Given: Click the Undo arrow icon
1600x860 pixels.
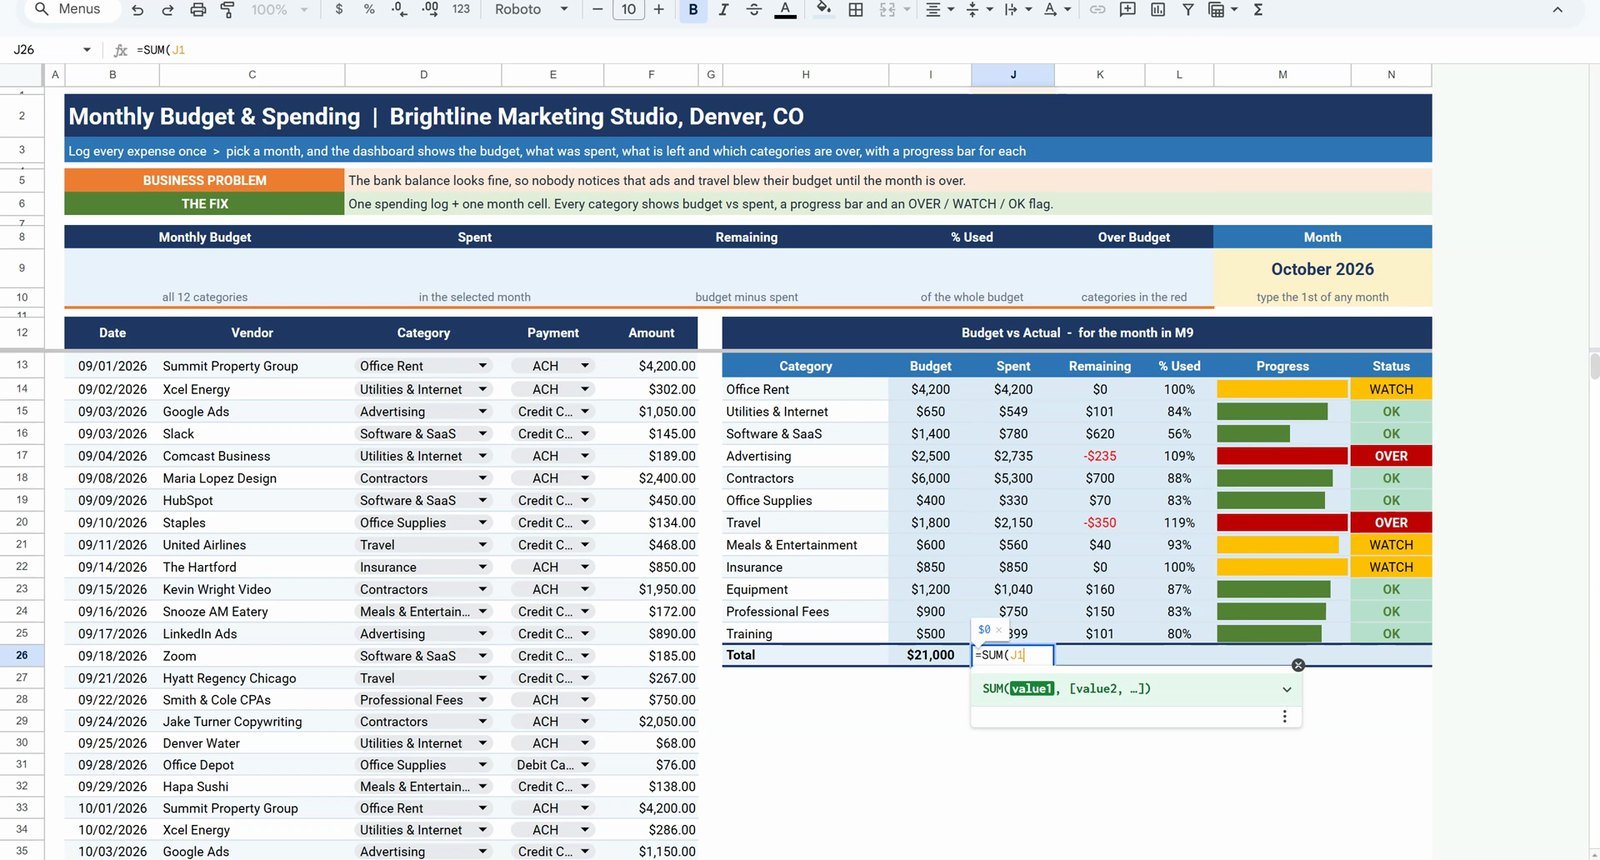Looking at the screenshot, I should coord(138,10).
